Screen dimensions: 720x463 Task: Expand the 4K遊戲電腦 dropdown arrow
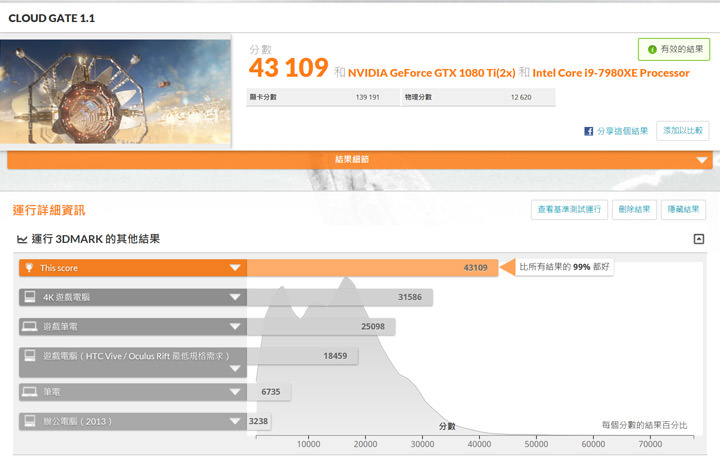tap(235, 297)
